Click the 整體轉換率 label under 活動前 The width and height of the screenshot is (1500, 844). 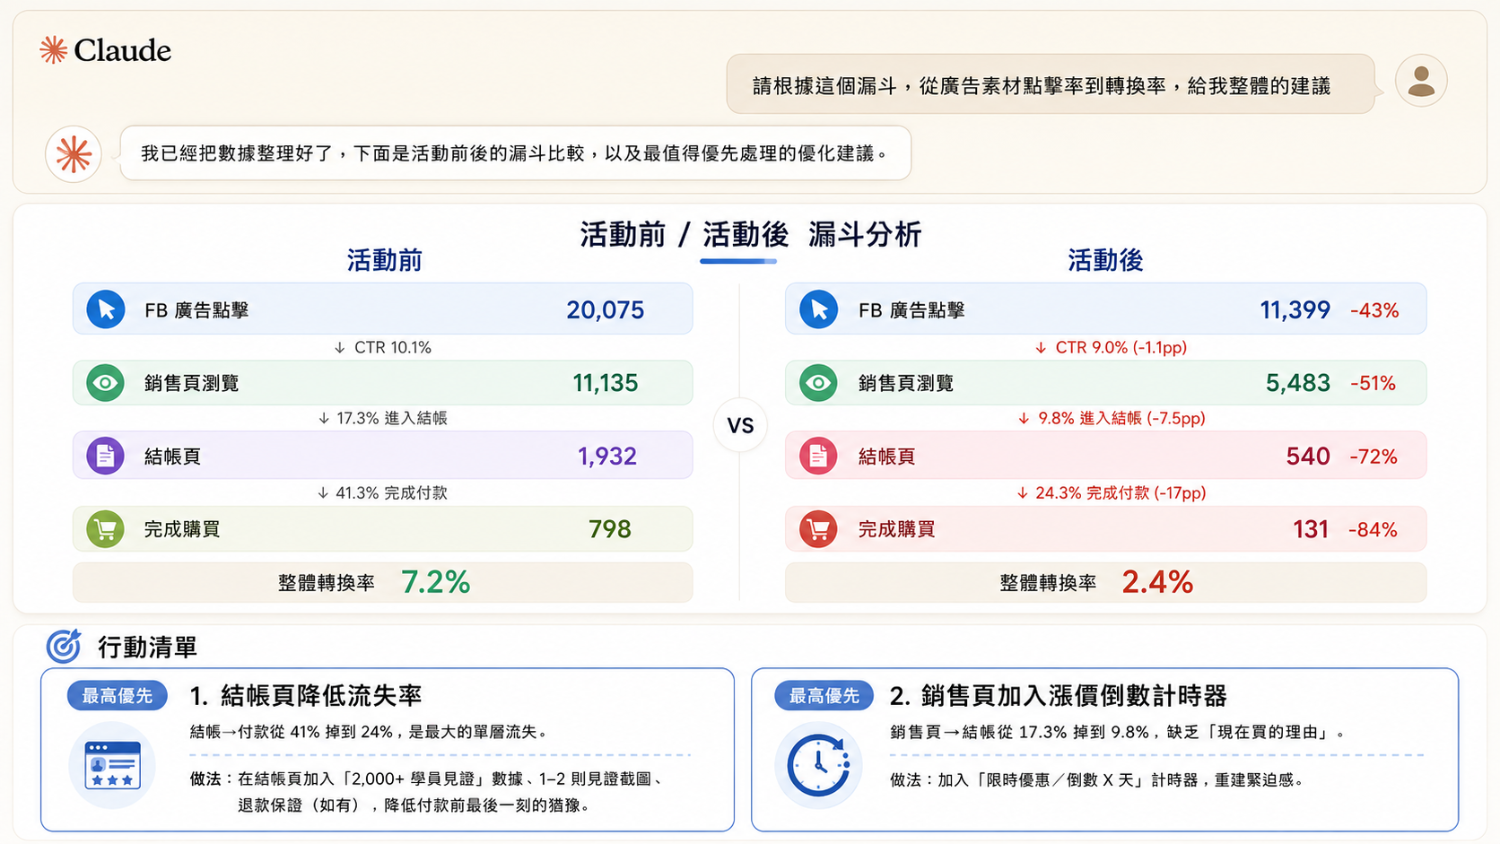(x=327, y=583)
